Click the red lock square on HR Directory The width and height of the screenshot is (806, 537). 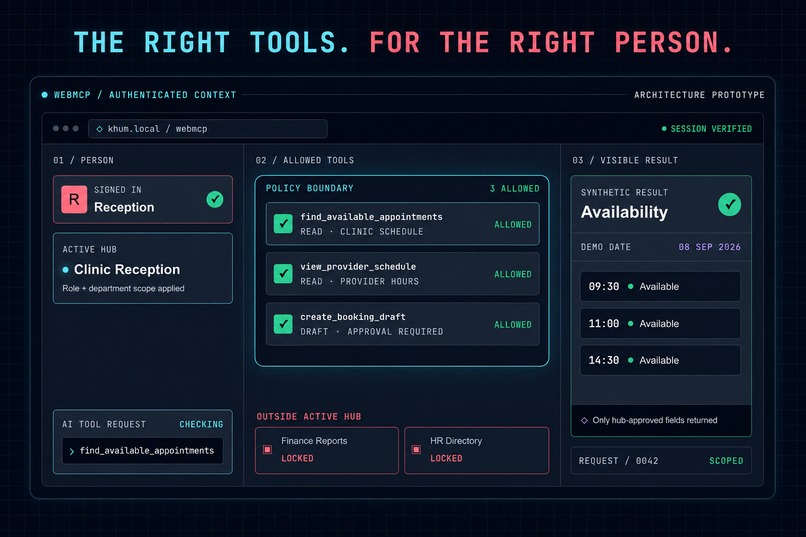416,450
